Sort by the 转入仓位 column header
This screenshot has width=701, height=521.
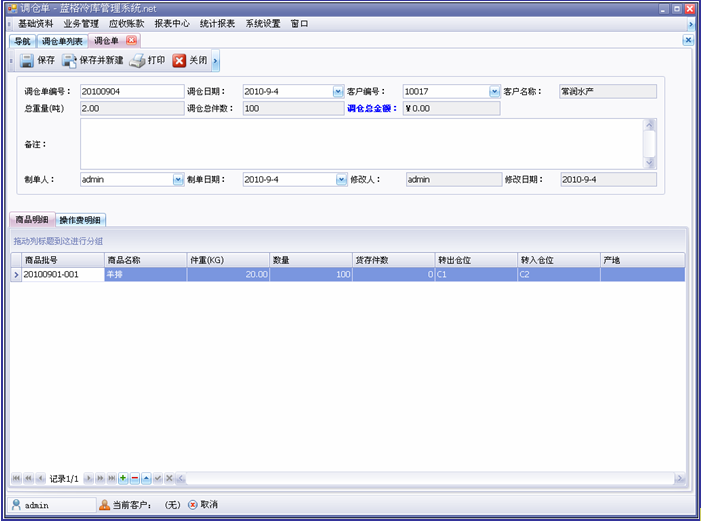pos(559,260)
